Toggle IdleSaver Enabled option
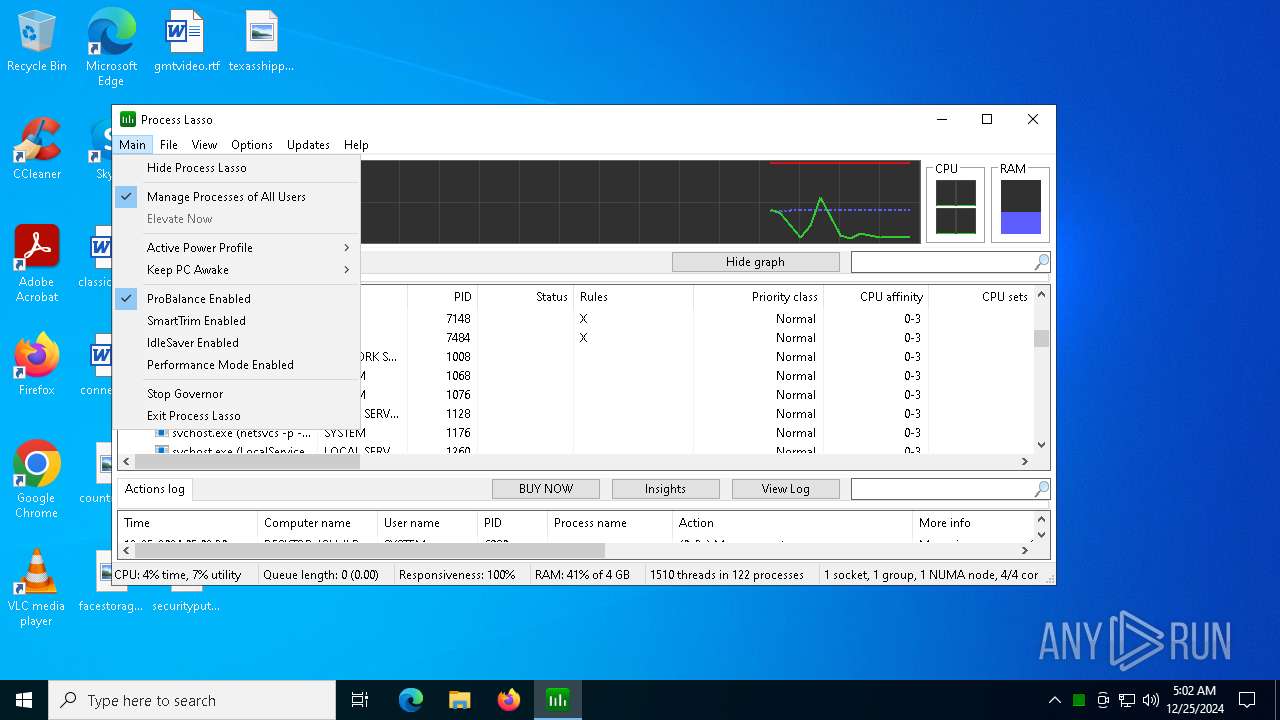 [x=236, y=343]
